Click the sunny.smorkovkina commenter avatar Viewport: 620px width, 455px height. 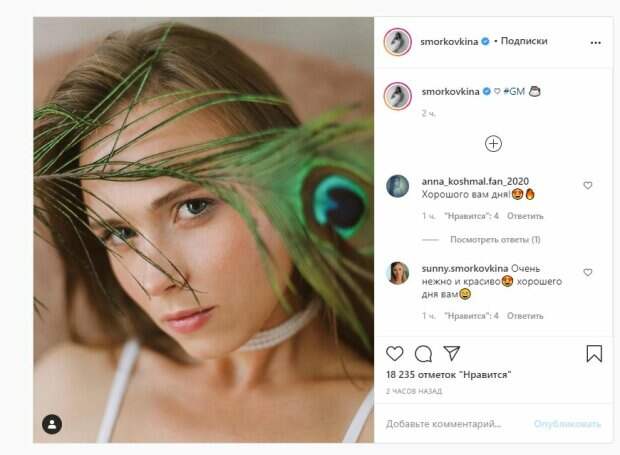pyautogui.click(x=398, y=273)
